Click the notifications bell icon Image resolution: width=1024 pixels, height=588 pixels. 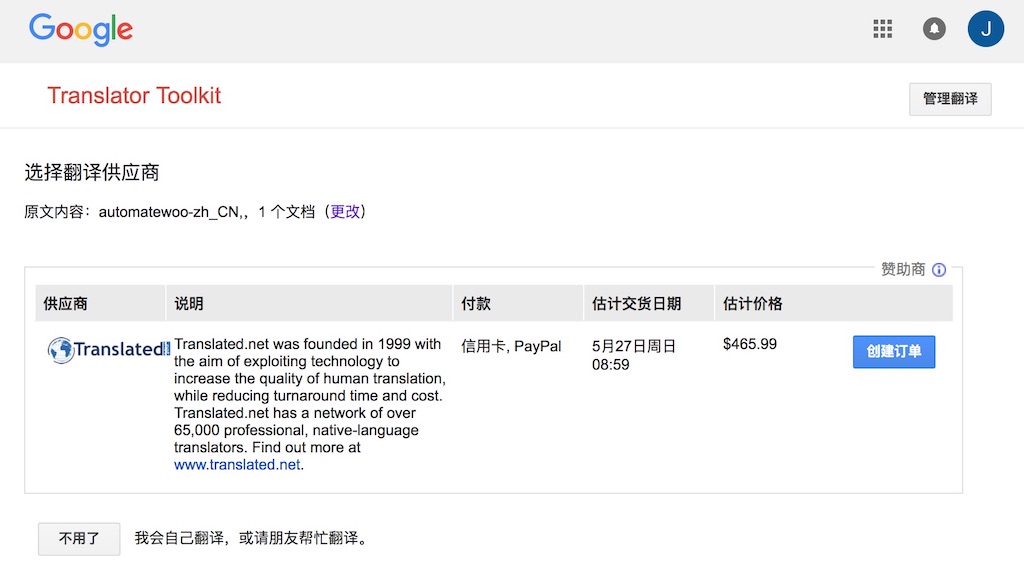[934, 29]
